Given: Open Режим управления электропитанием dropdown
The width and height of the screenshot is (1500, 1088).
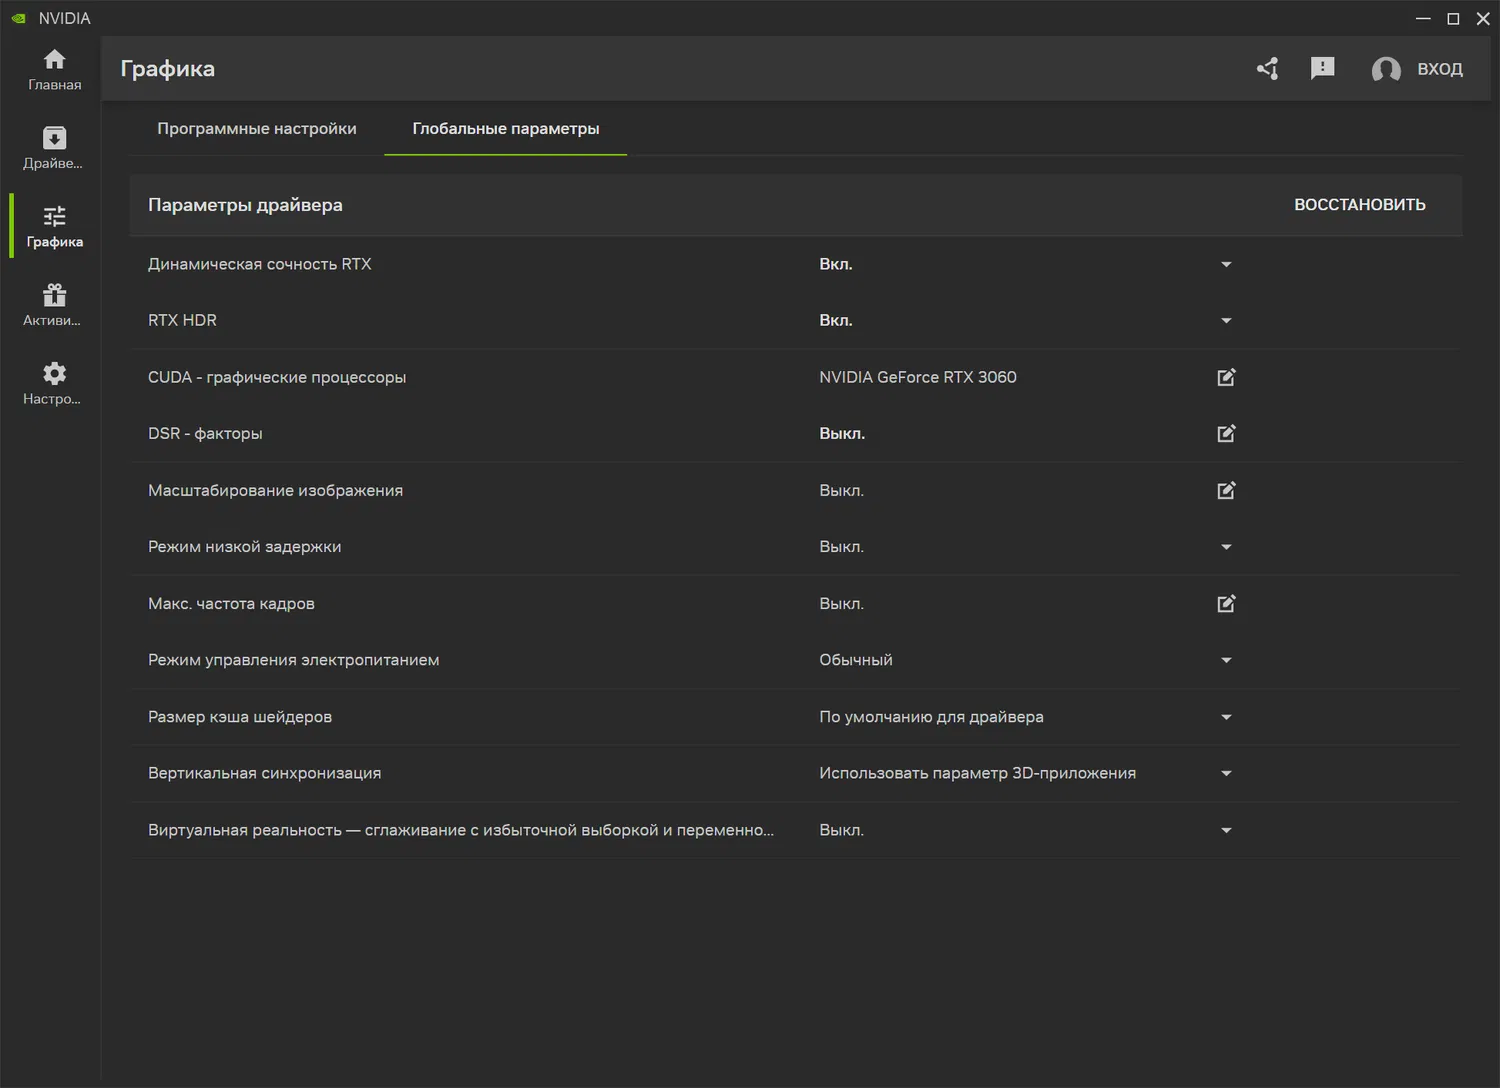Looking at the screenshot, I should click(x=1226, y=661).
